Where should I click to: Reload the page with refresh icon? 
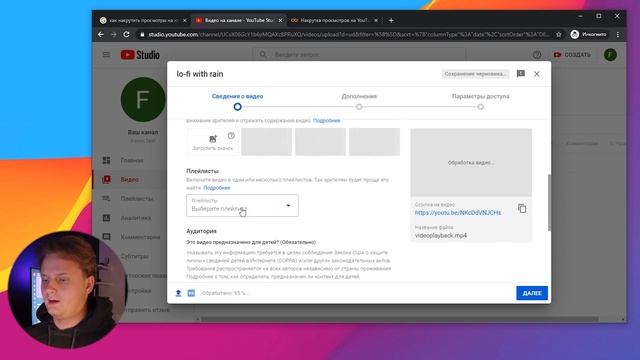[x=127, y=35]
